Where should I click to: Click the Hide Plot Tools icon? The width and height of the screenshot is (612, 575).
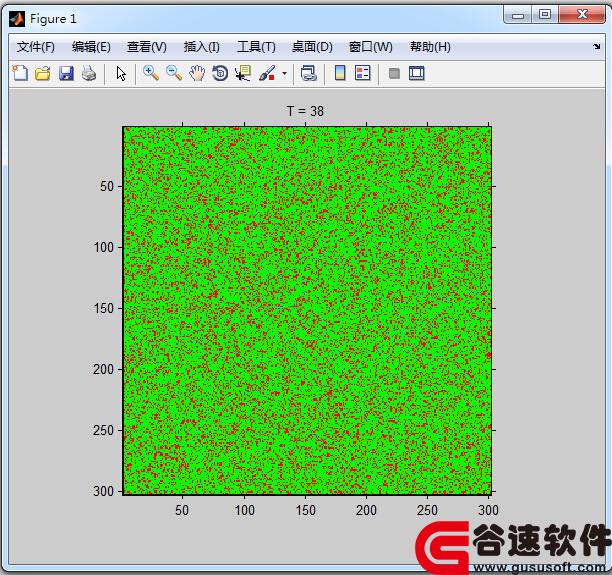(x=394, y=73)
